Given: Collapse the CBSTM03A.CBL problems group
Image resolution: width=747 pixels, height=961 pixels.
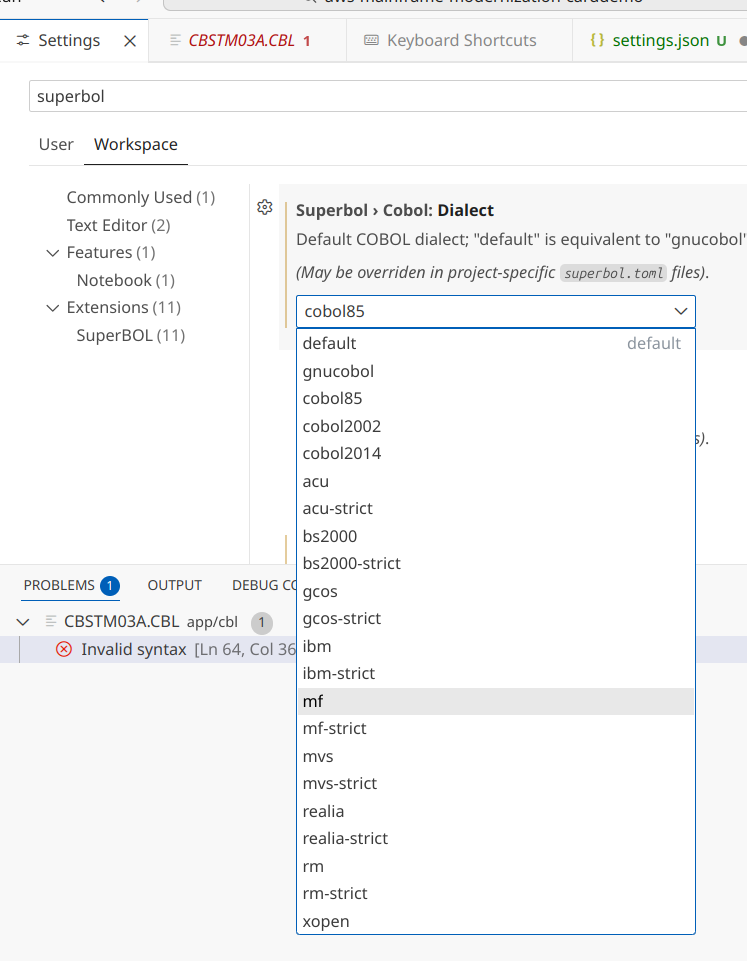Looking at the screenshot, I should [x=23, y=622].
